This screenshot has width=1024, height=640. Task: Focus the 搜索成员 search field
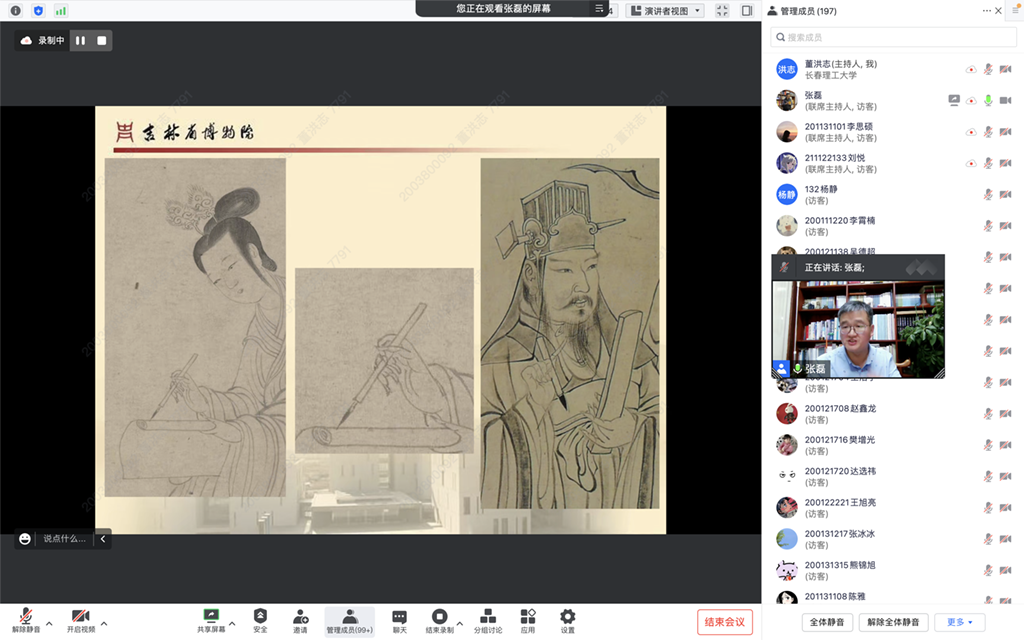tap(893, 37)
